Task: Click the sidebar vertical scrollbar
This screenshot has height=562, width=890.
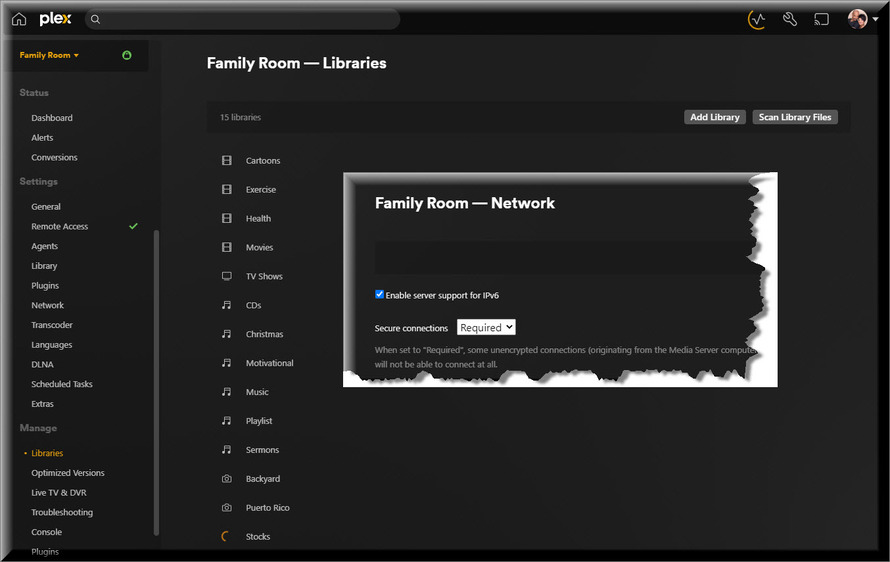Action: [x=156, y=383]
